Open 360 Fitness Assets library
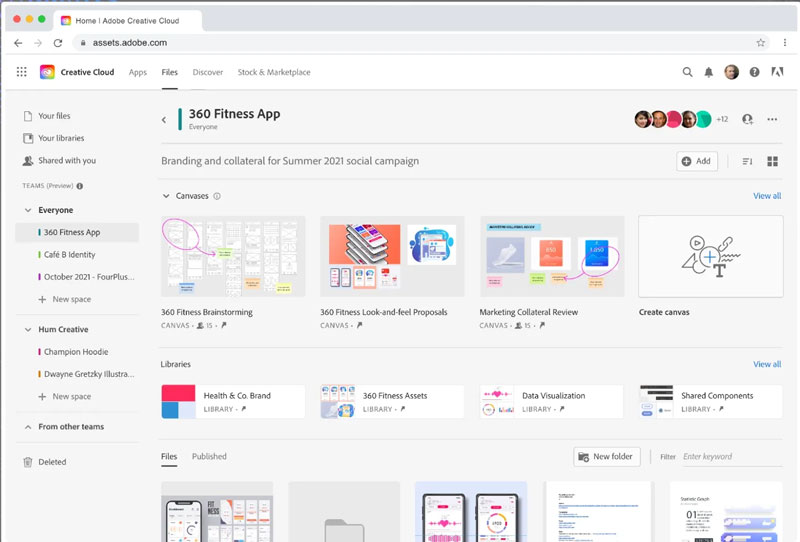 [392, 402]
